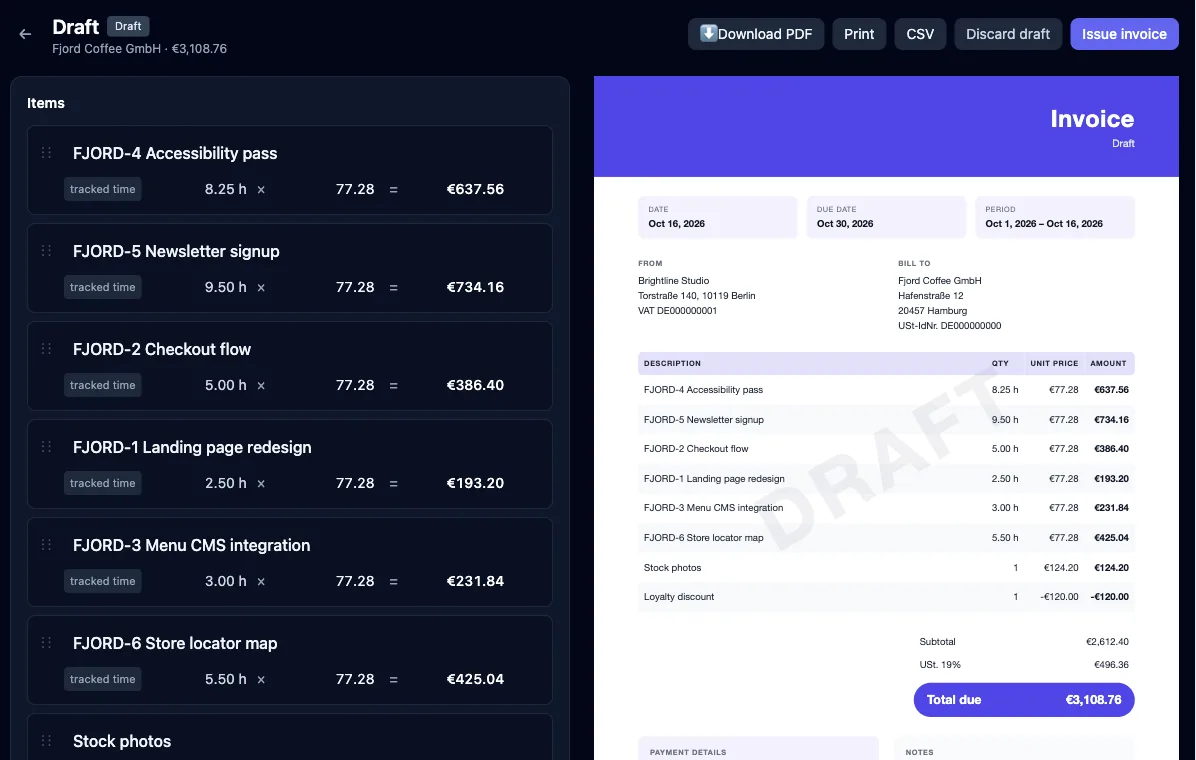This screenshot has height=760, width=1196.
Task: Click Discard draft
Action: point(1008,34)
